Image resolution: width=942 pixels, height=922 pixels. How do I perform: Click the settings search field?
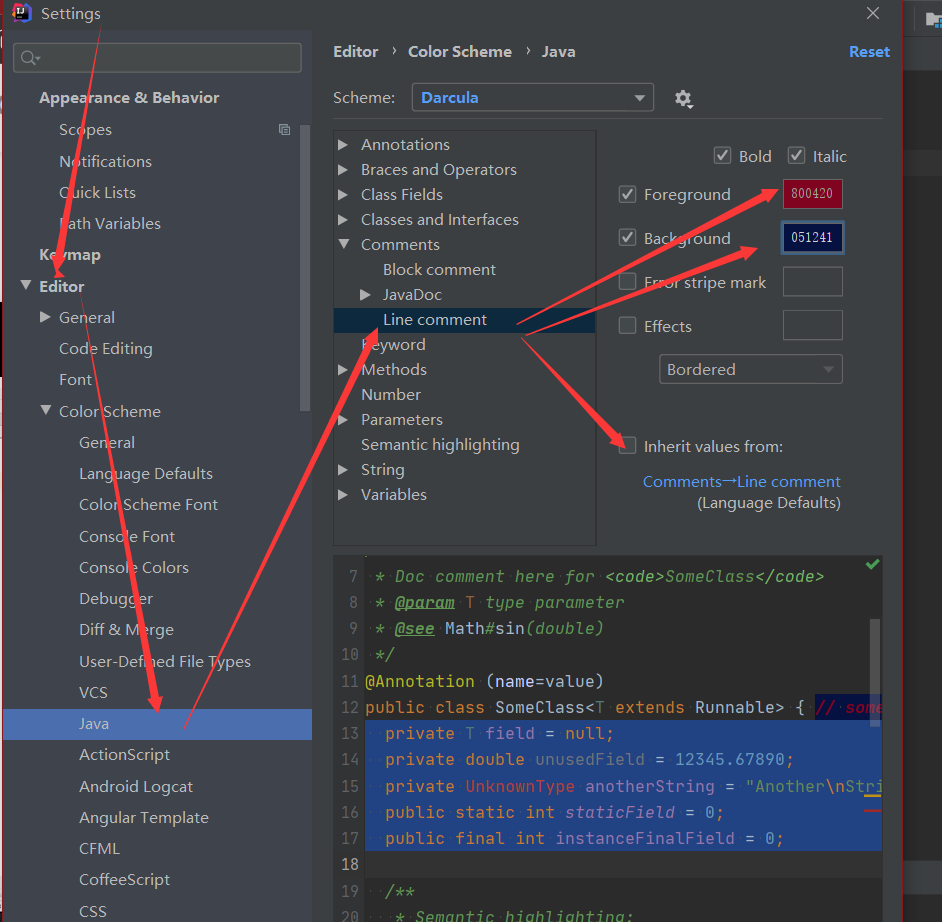coord(157,58)
